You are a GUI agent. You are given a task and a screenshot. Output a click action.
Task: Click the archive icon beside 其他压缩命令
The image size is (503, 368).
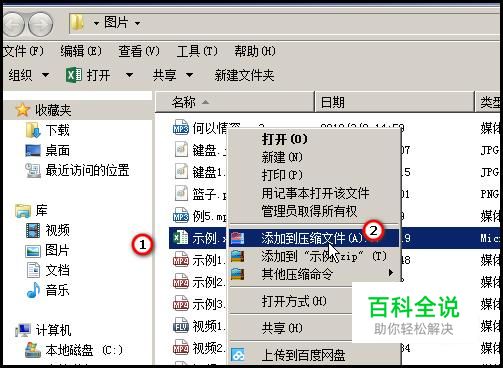[237, 274]
